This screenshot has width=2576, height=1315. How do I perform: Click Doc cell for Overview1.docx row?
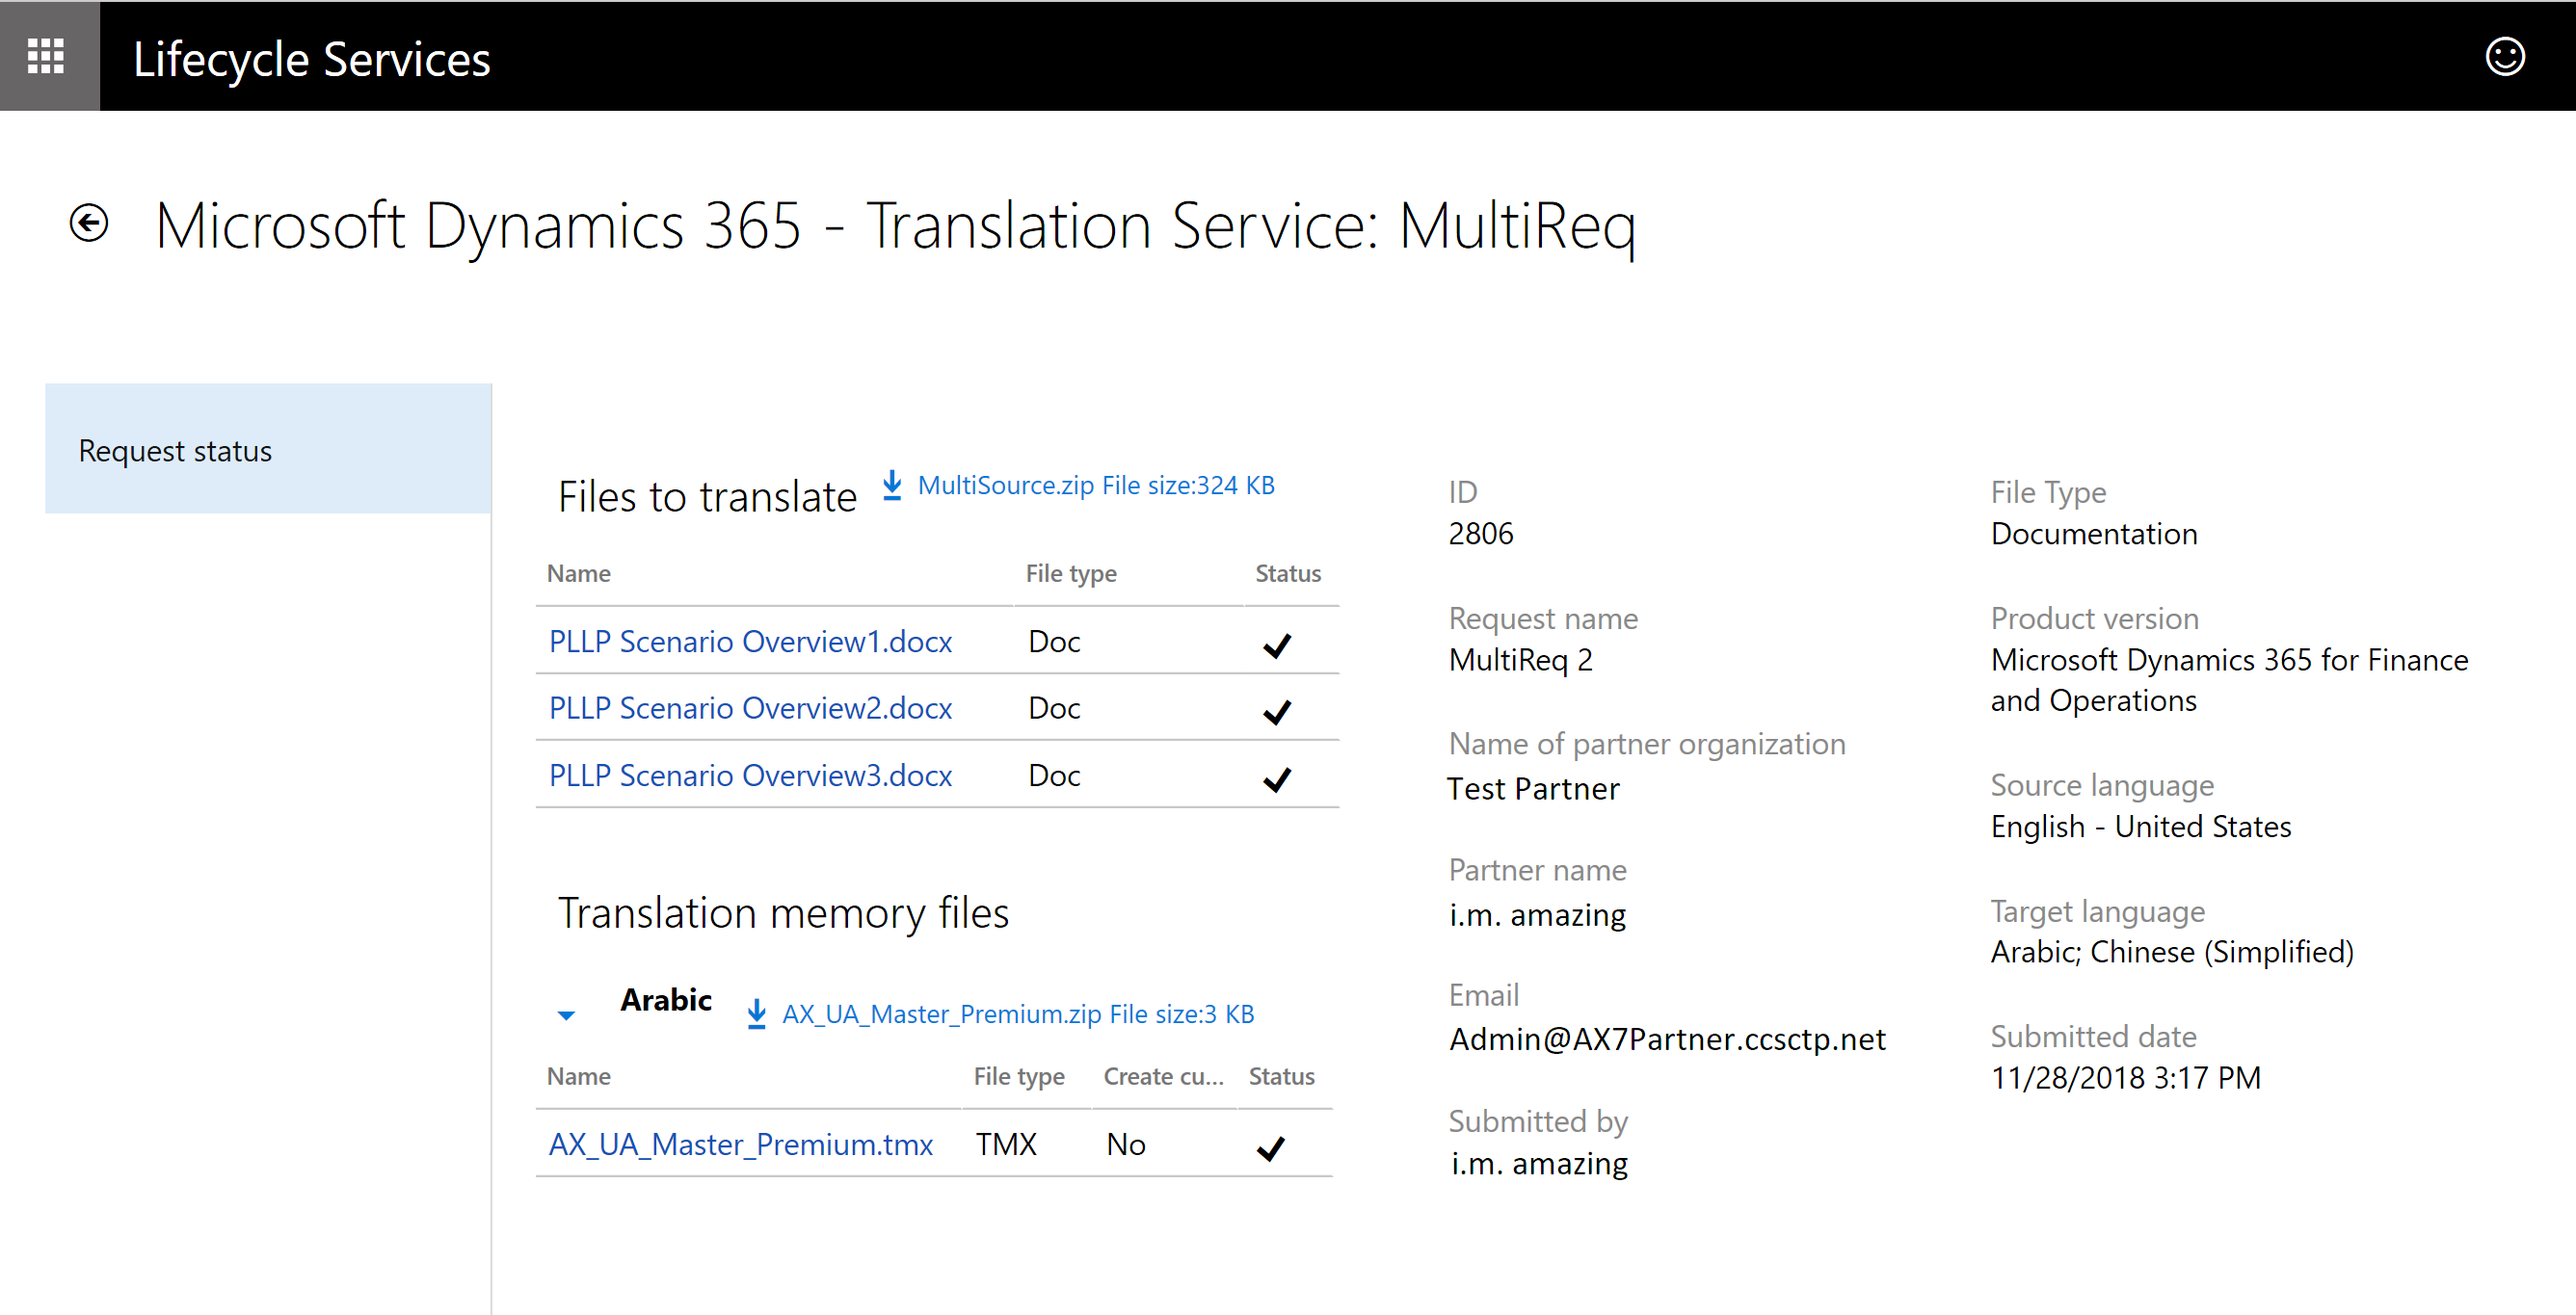pos(1054,641)
